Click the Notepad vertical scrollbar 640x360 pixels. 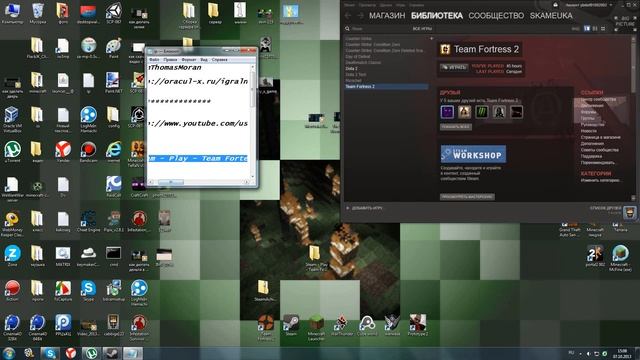[253, 121]
